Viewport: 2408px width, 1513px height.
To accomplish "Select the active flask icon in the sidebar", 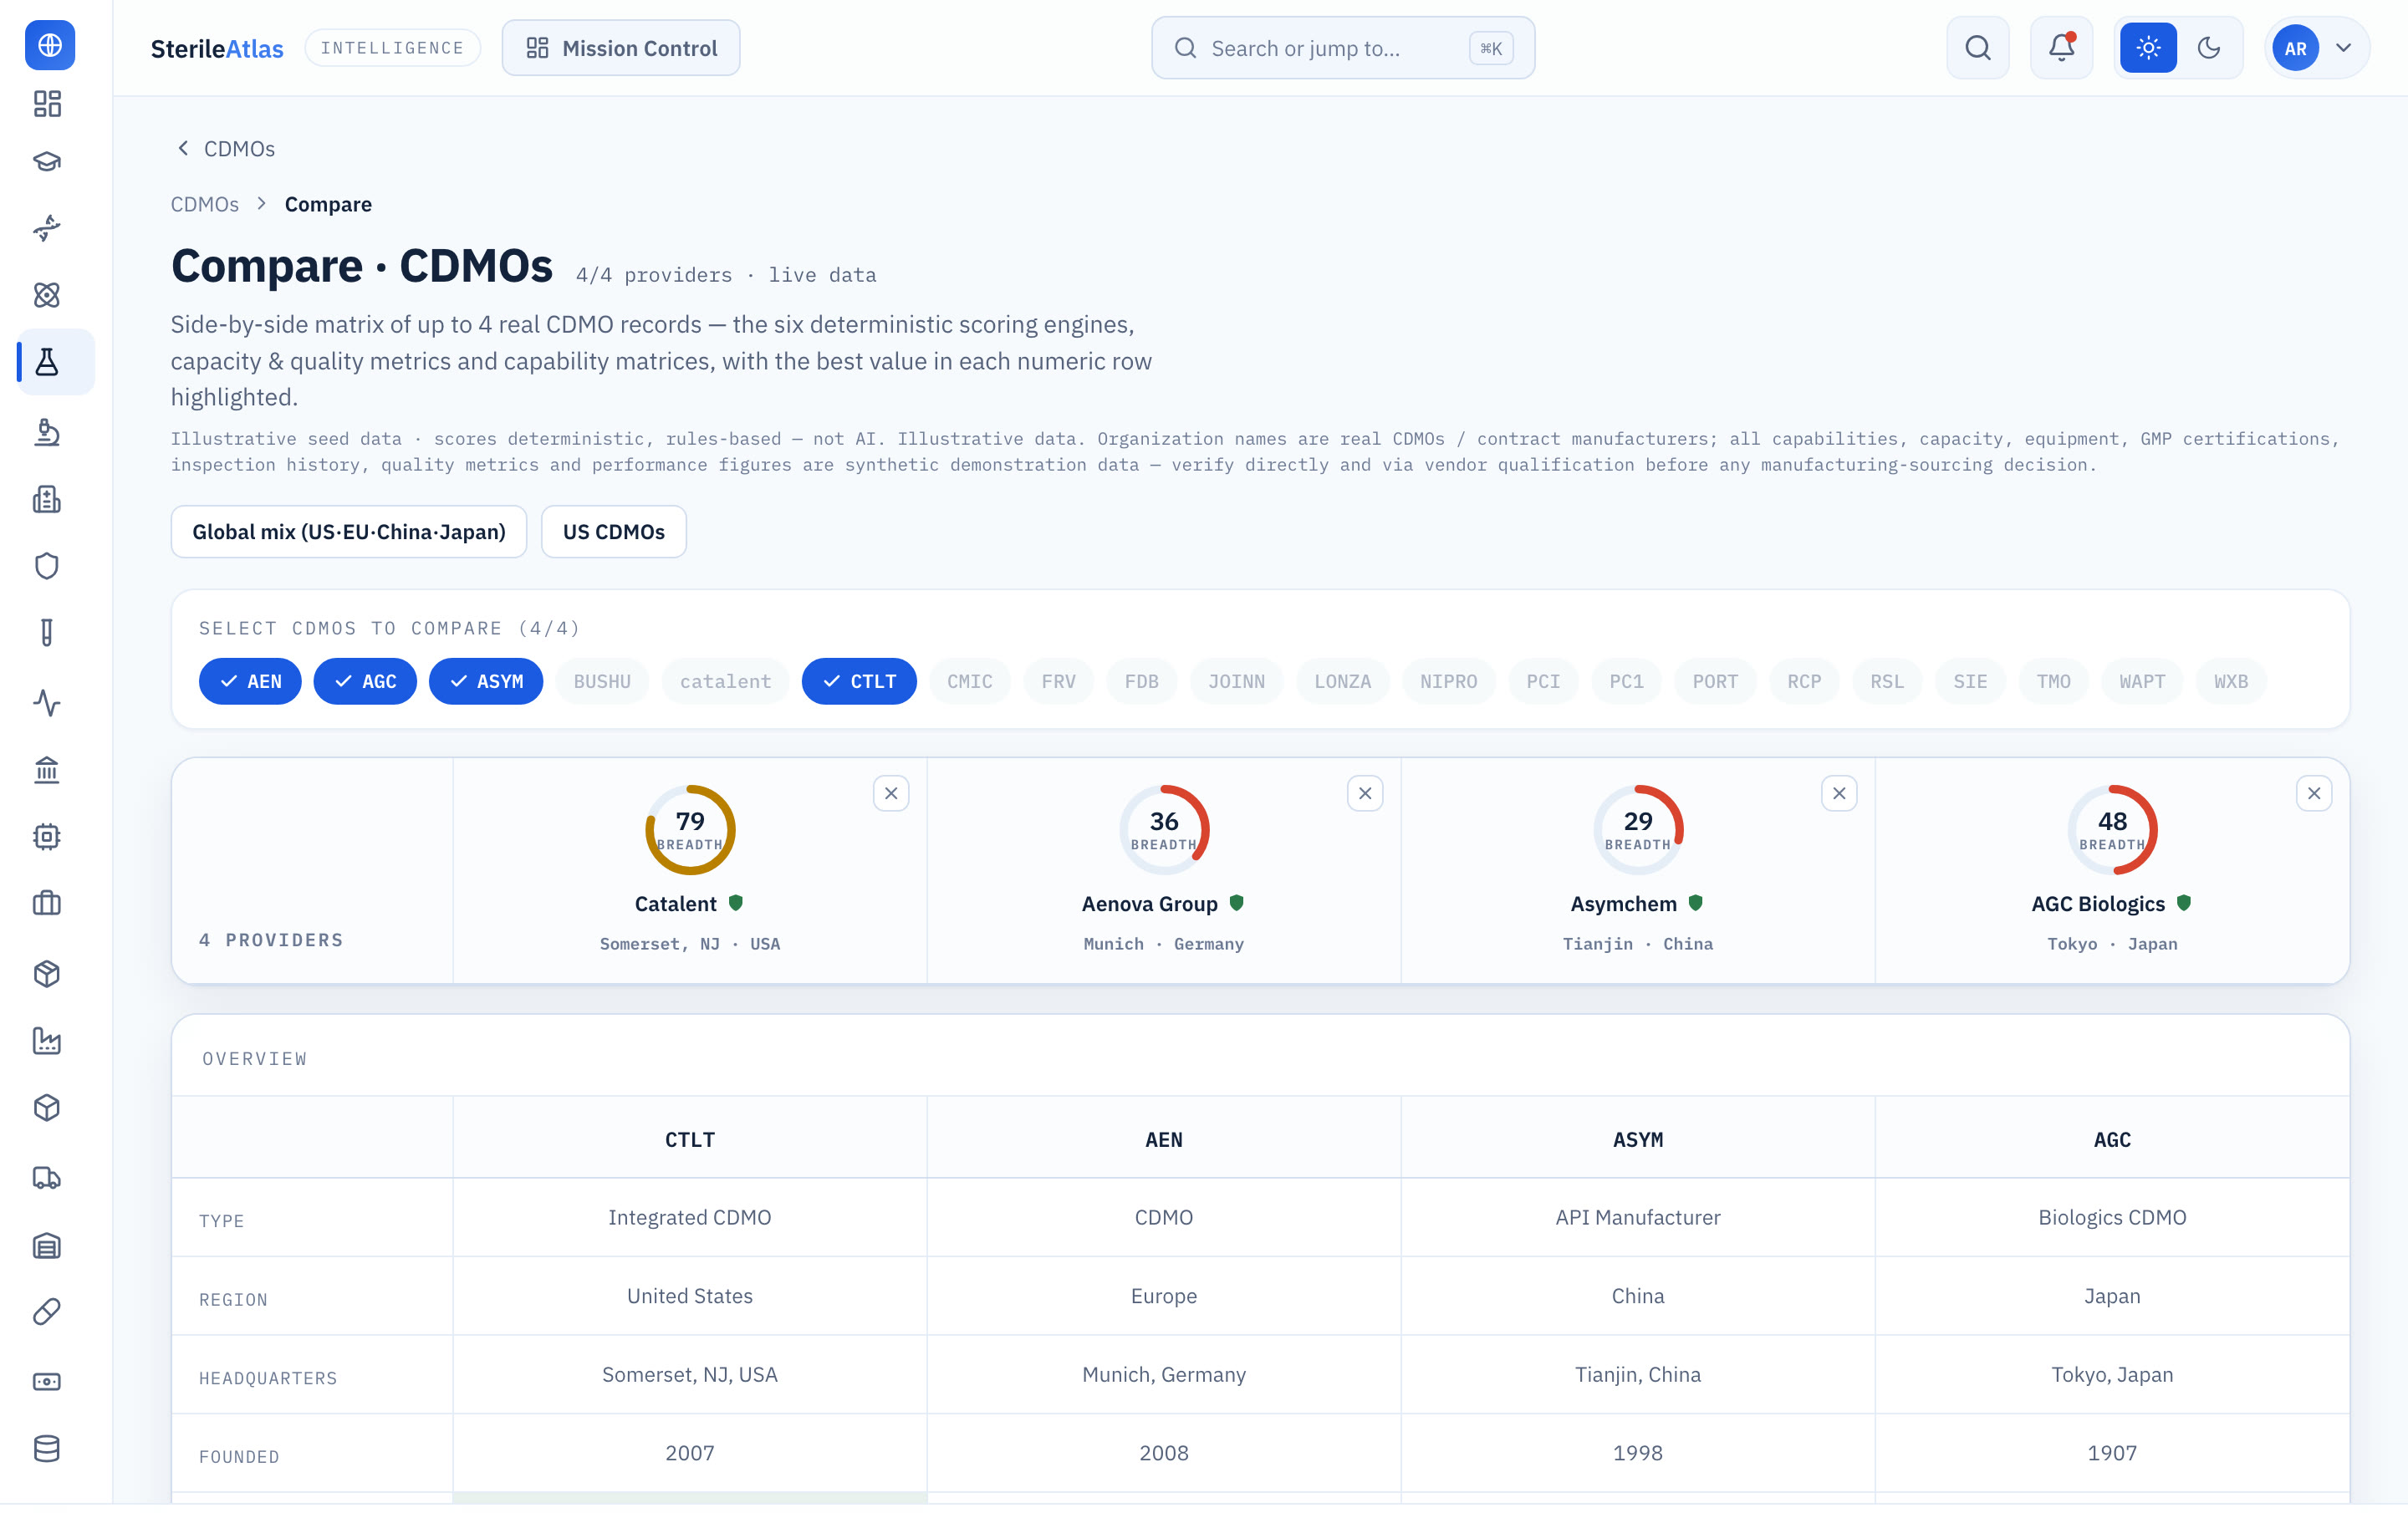I will (47, 361).
